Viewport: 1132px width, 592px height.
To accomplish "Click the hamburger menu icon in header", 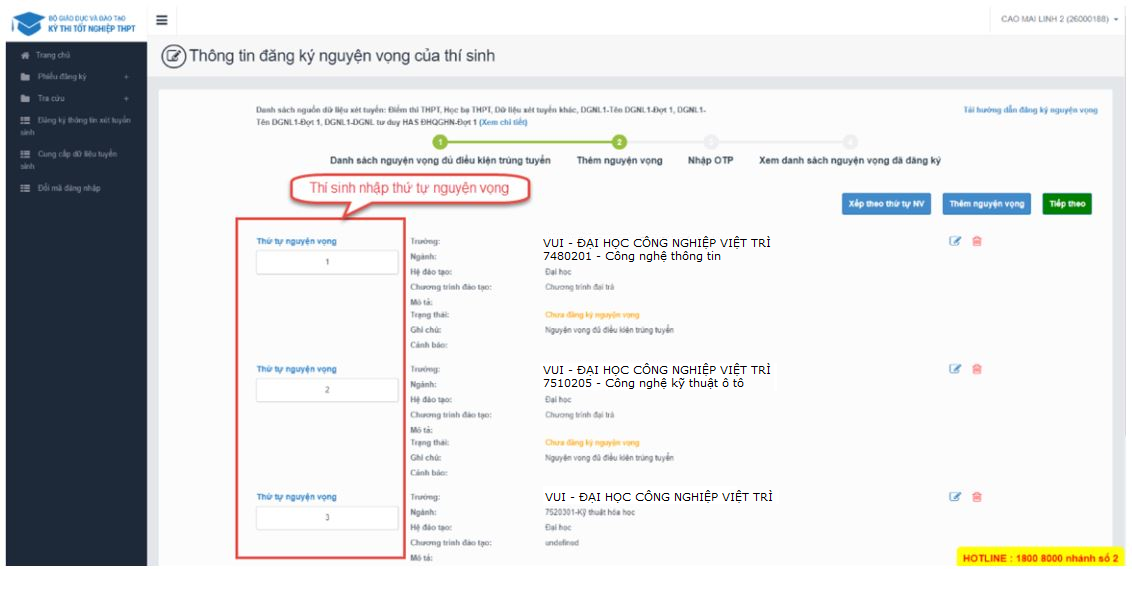I will click(162, 20).
